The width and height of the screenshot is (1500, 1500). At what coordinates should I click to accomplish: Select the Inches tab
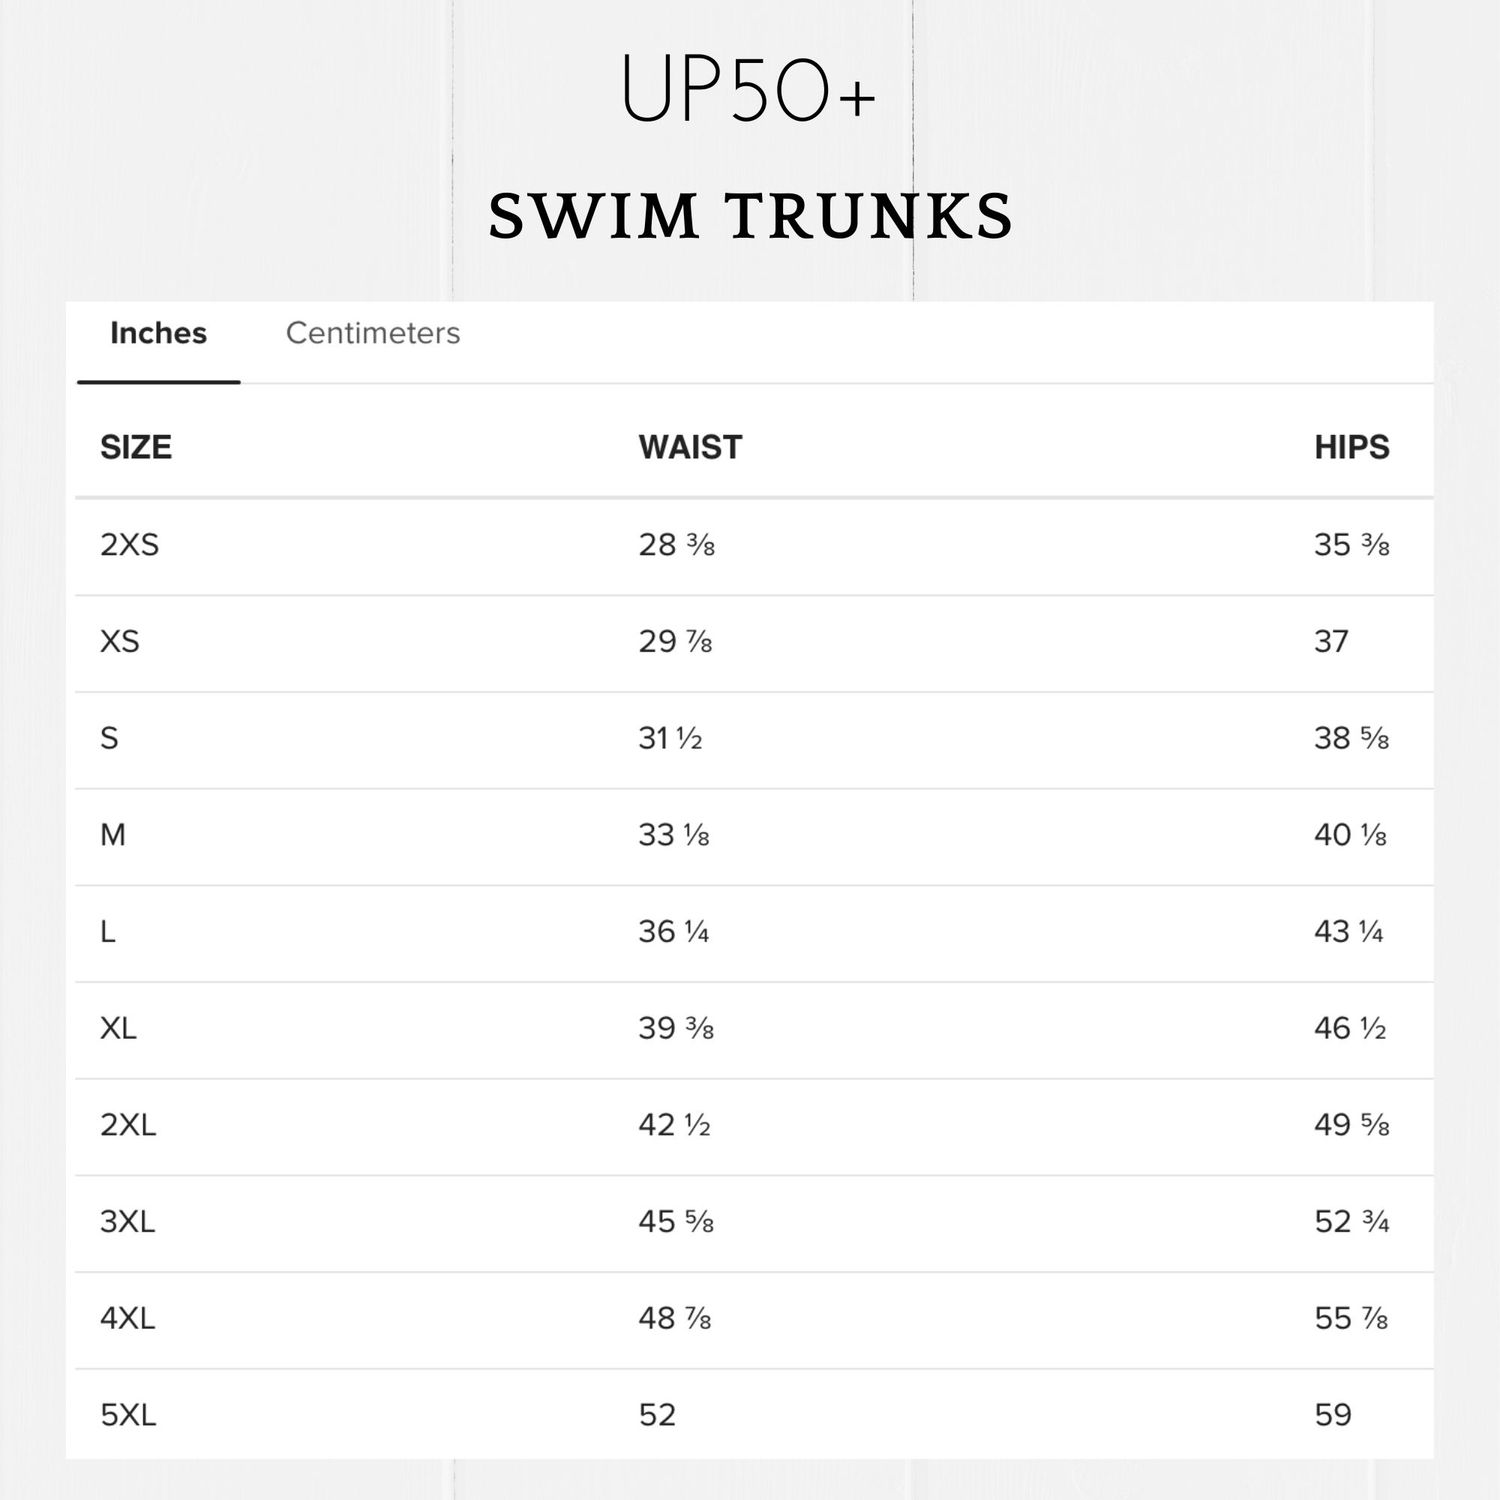pos(158,333)
